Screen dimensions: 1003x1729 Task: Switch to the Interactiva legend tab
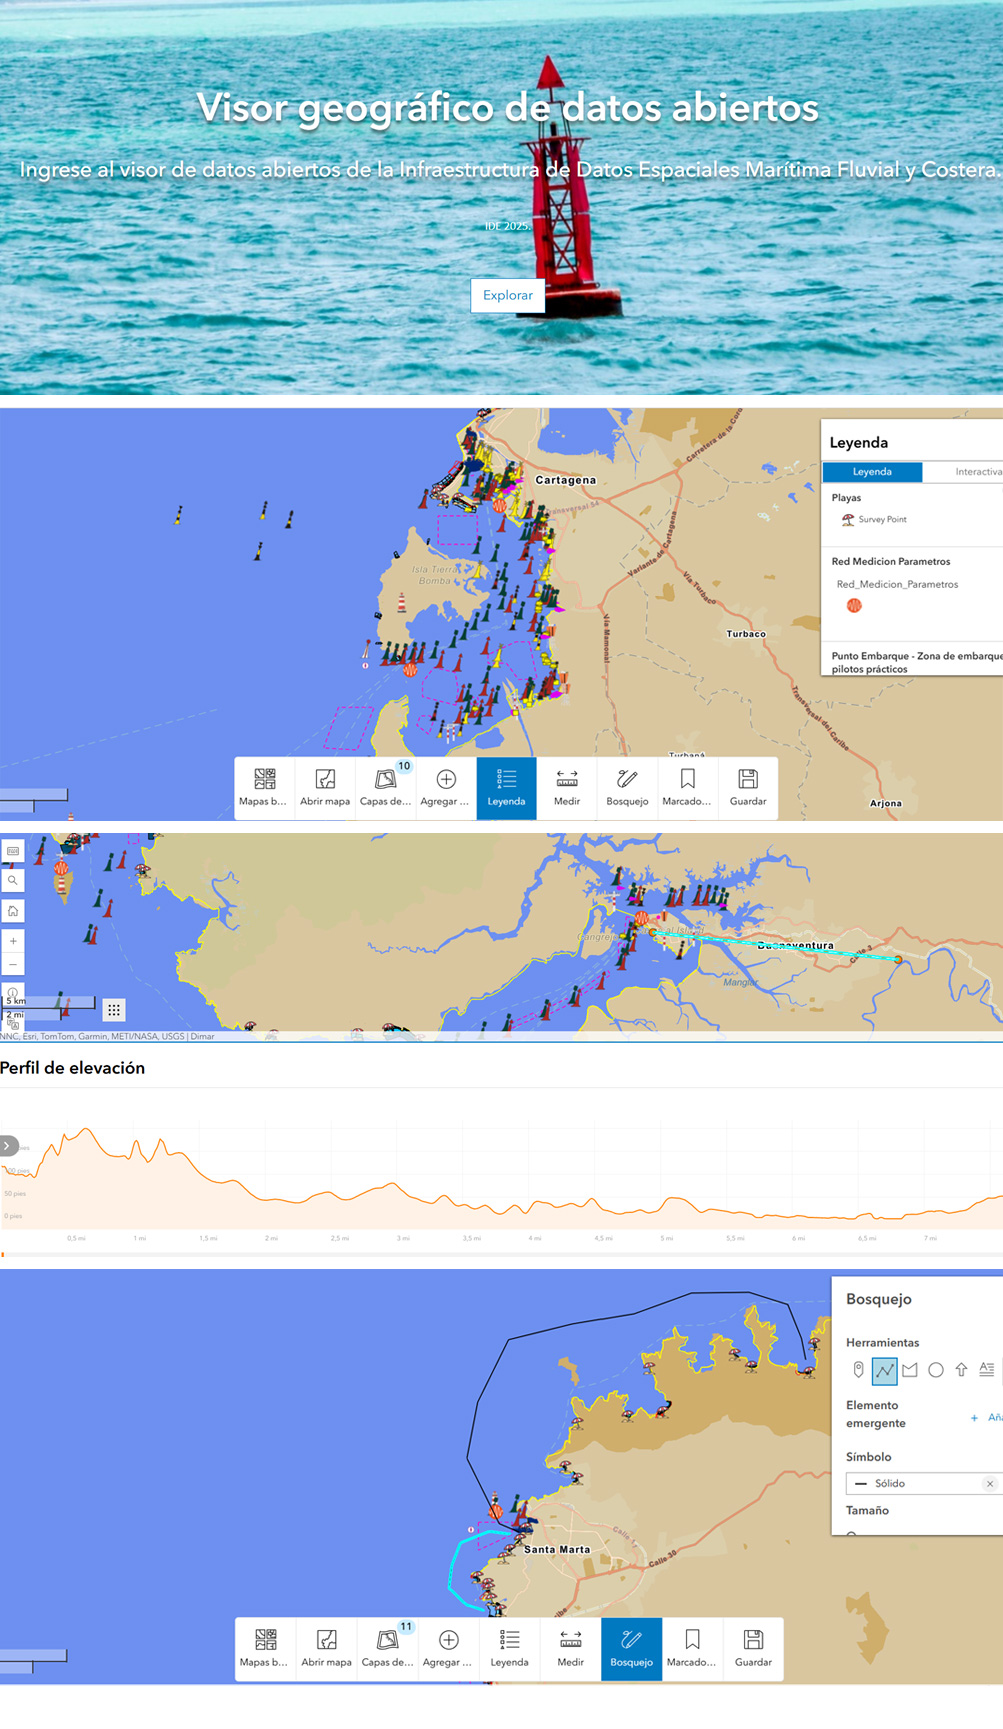pos(977,472)
